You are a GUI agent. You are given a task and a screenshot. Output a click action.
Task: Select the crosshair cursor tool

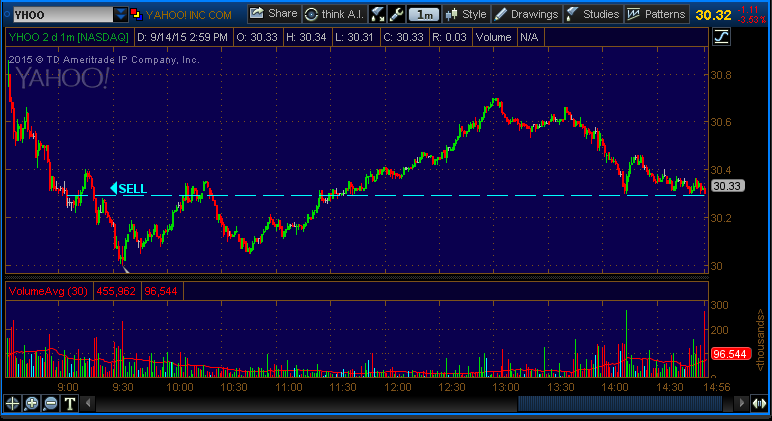[x=13, y=403]
